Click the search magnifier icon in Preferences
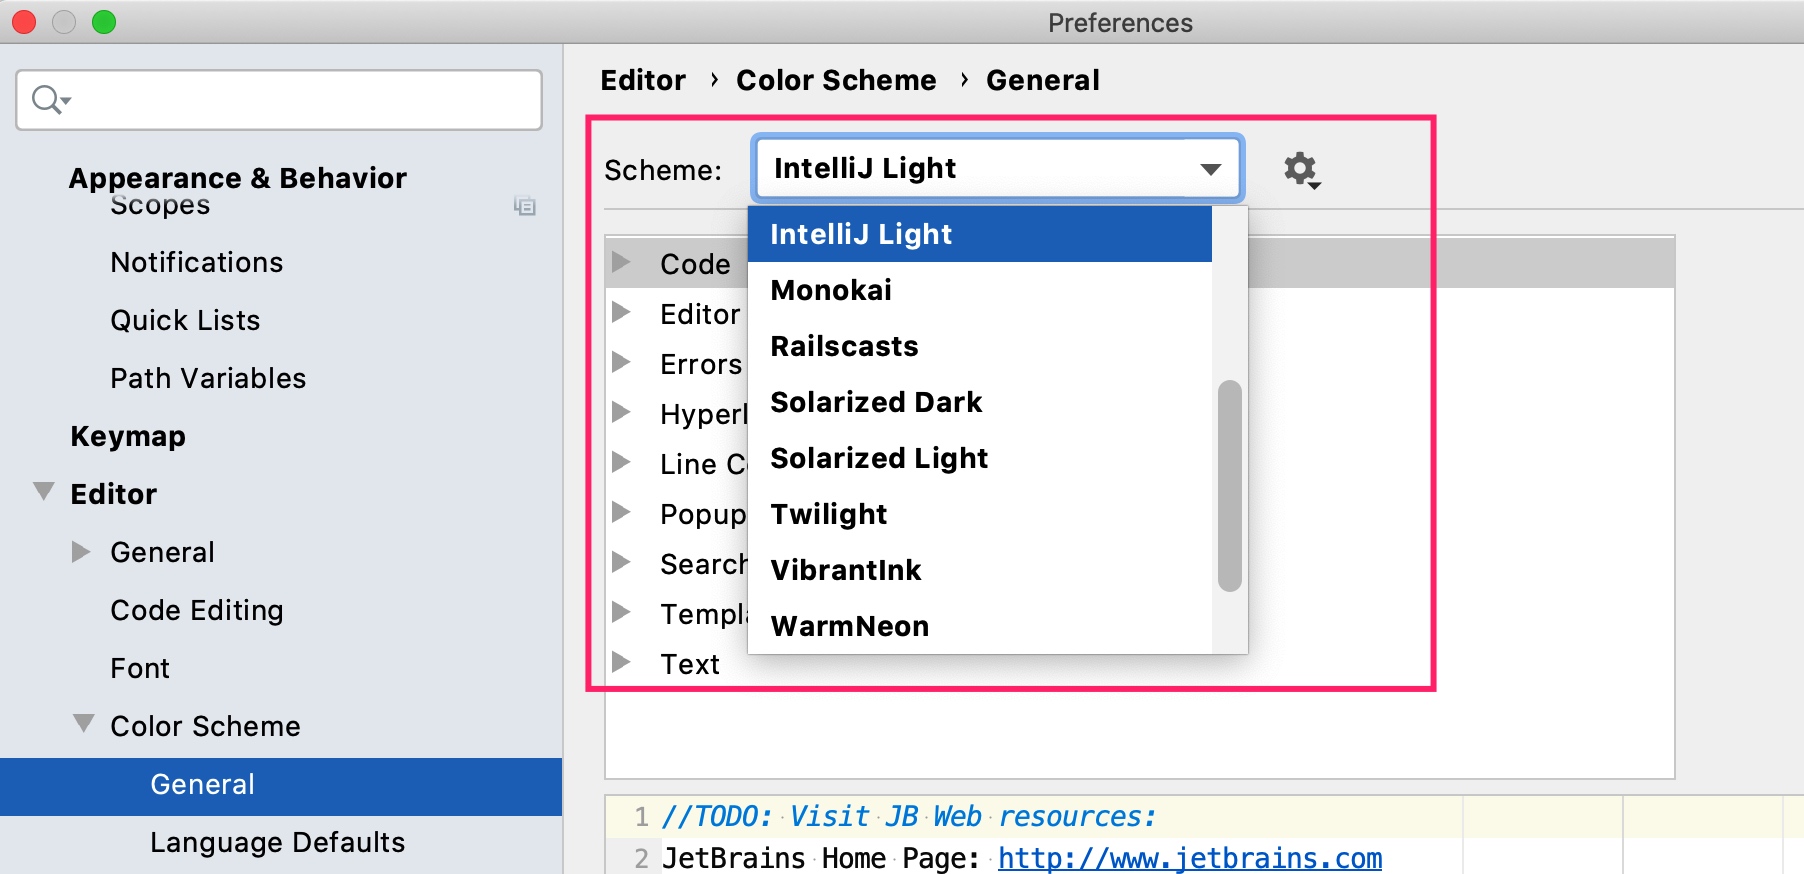1804x874 pixels. (49, 99)
